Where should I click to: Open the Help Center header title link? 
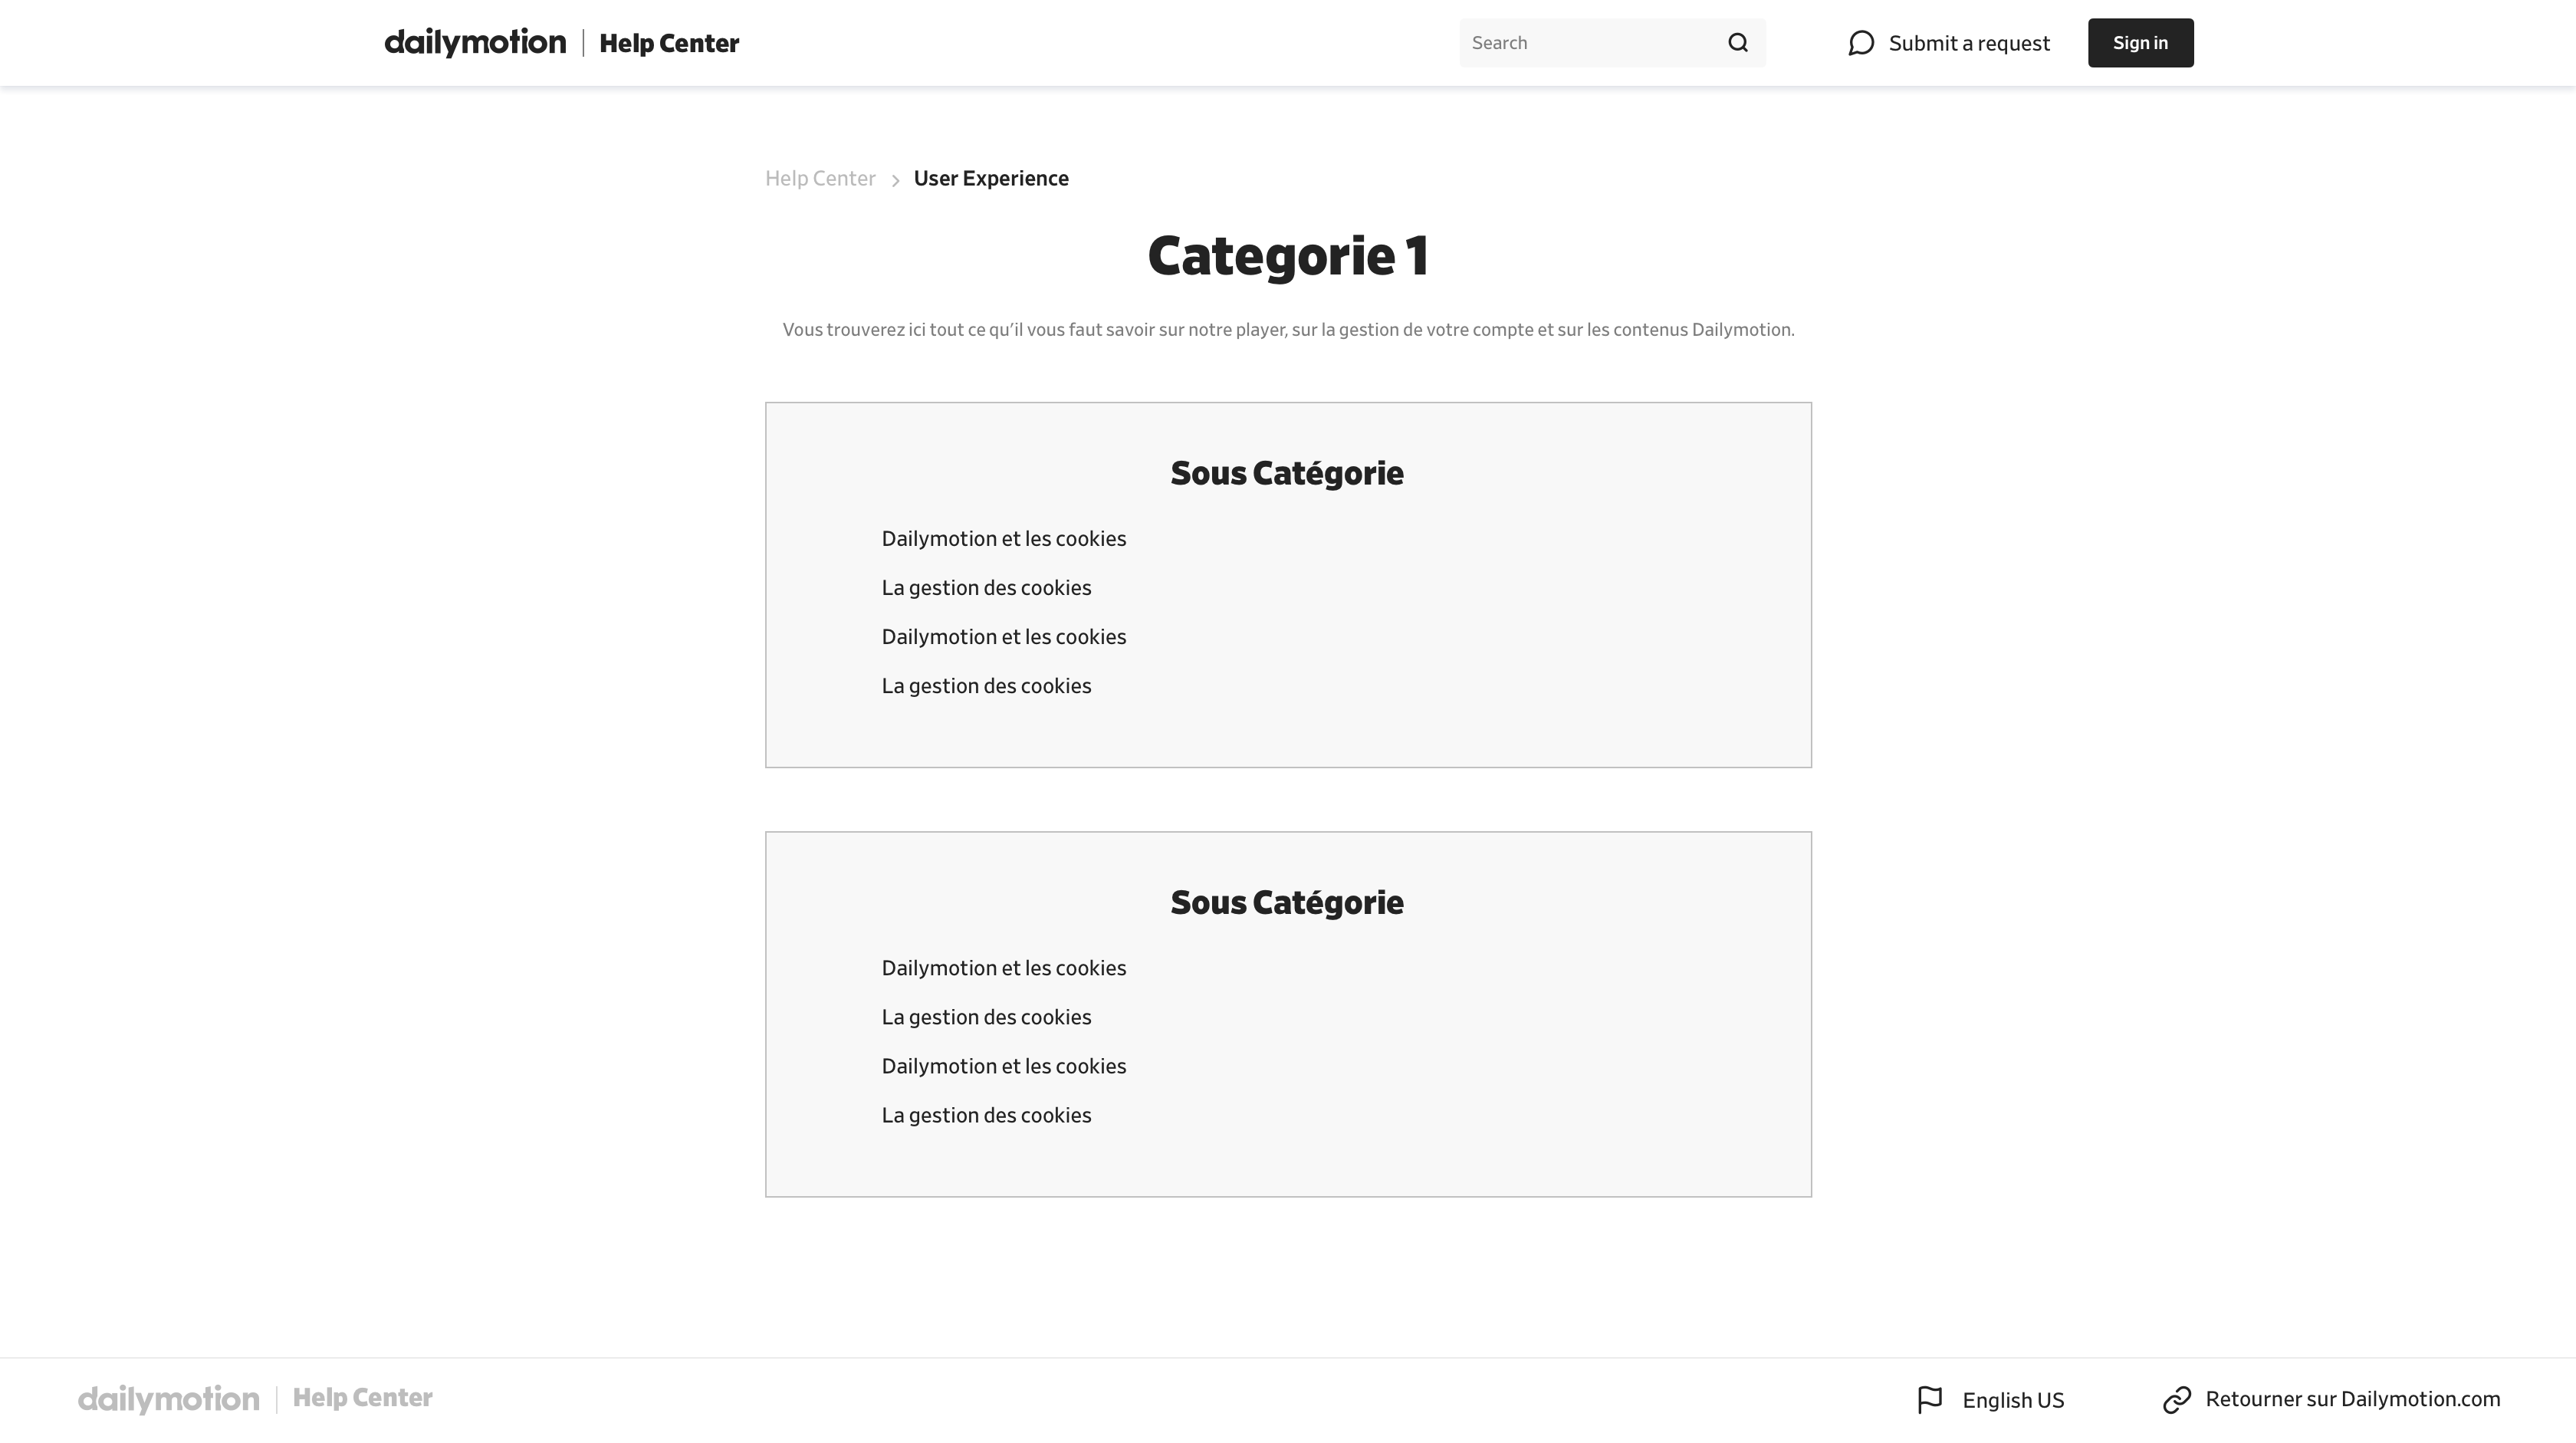(669, 43)
